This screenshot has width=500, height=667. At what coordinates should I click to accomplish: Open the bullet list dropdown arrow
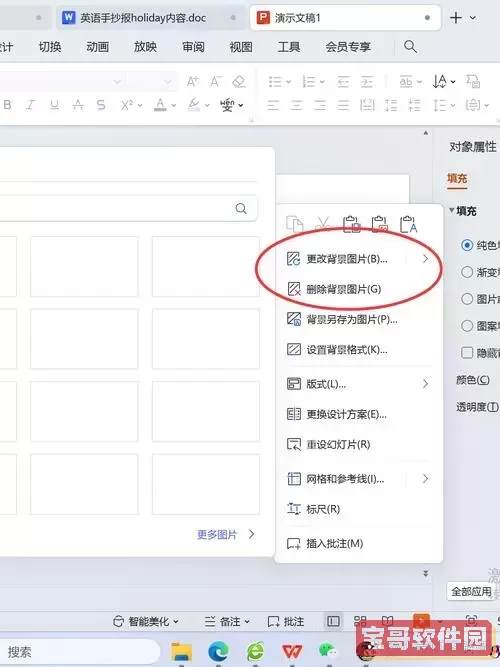click(x=289, y=82)
